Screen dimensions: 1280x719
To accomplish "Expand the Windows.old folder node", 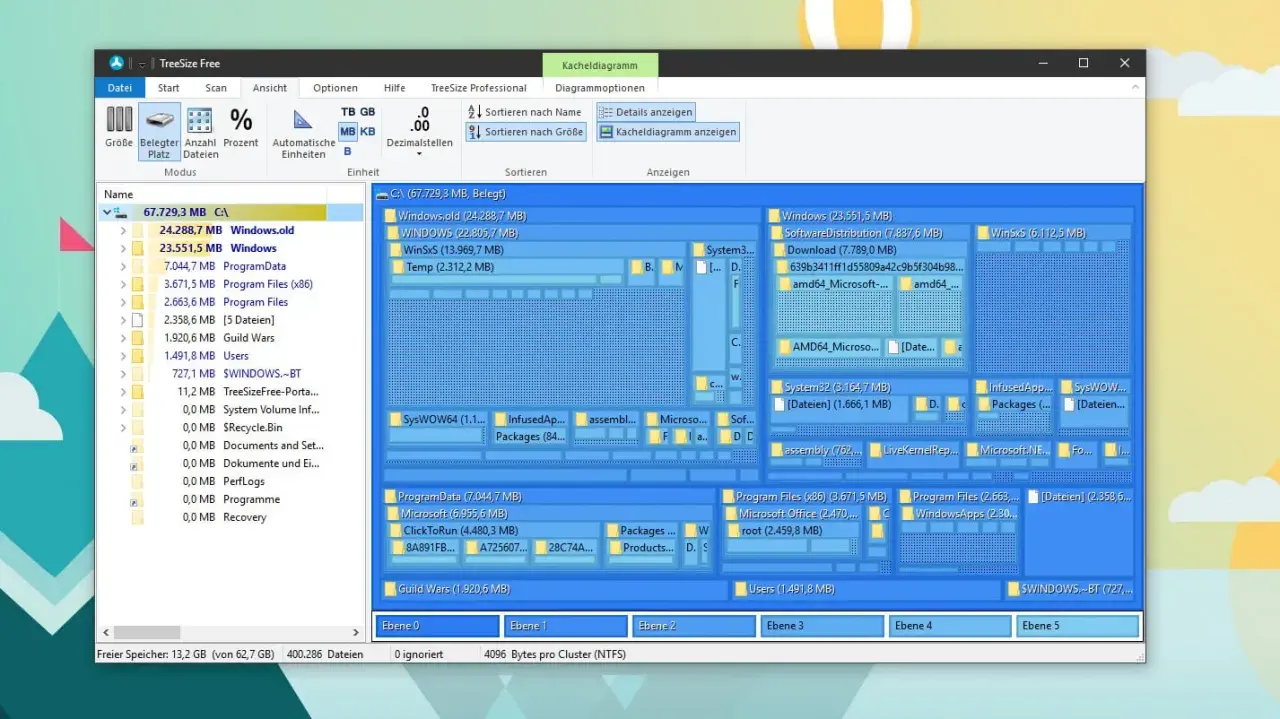I will (123, 230).
